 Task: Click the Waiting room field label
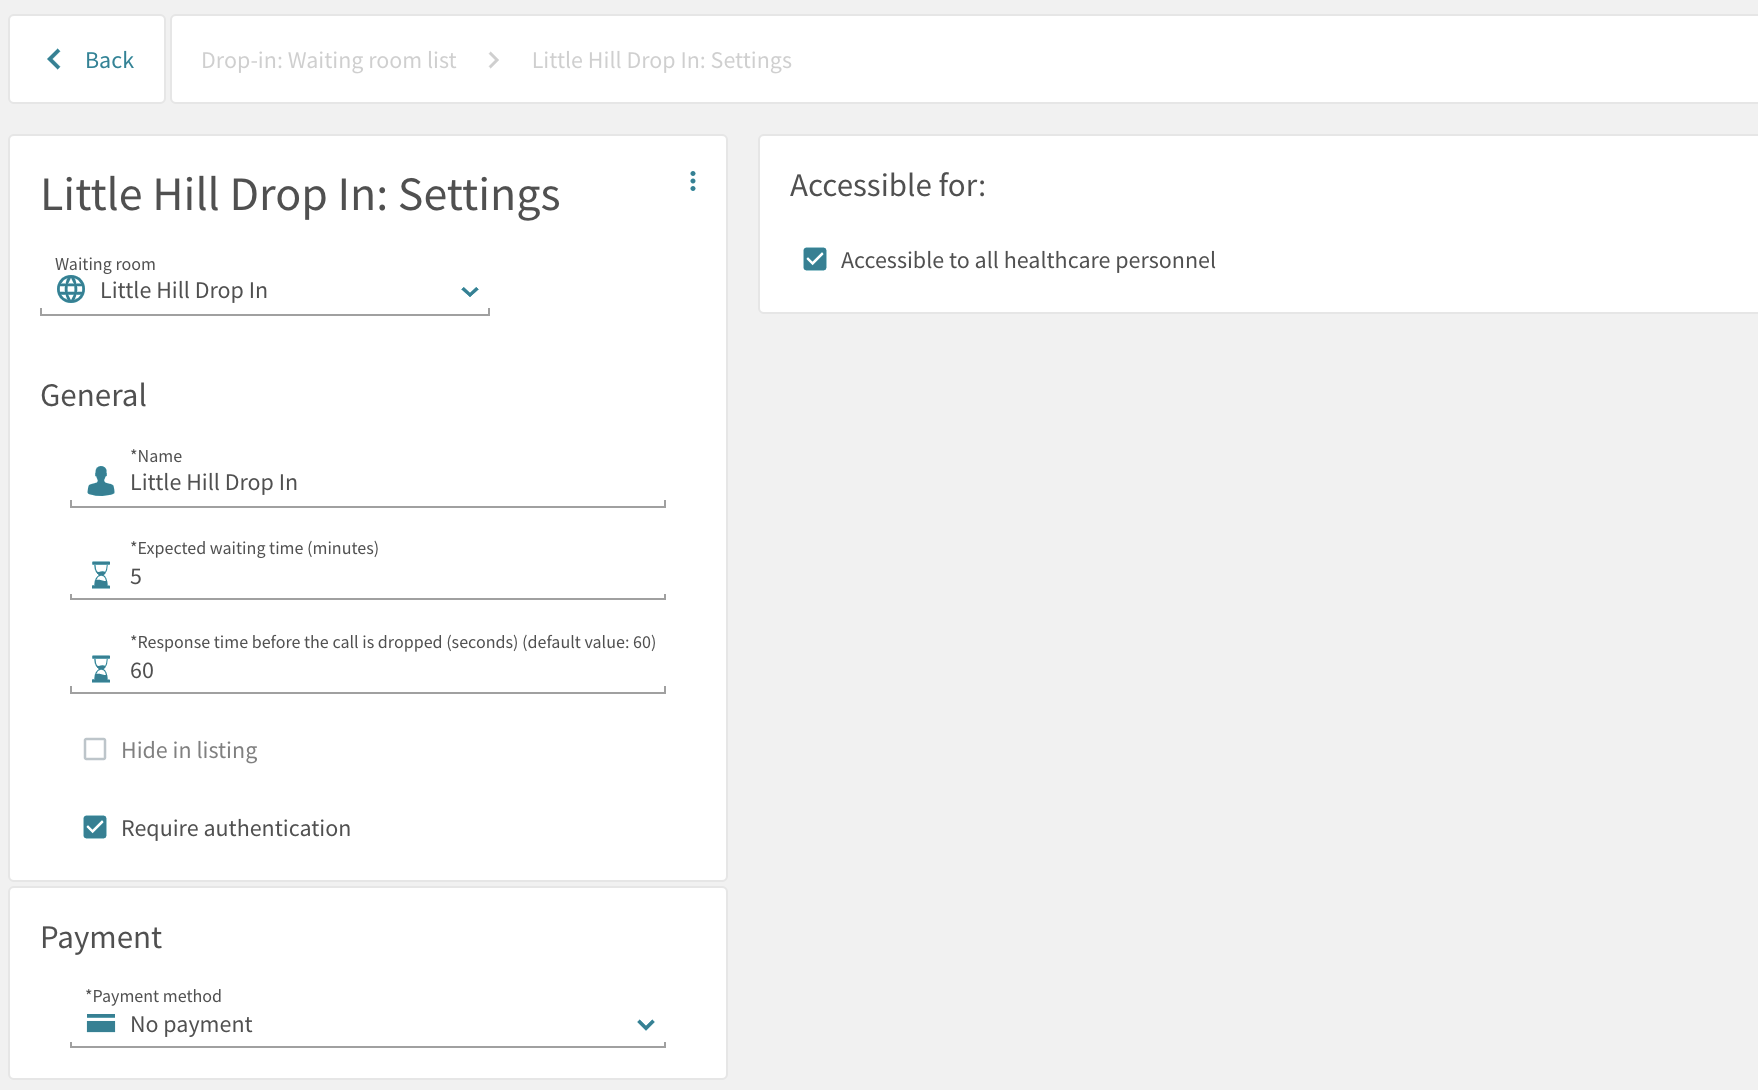[x=105, y=264]
